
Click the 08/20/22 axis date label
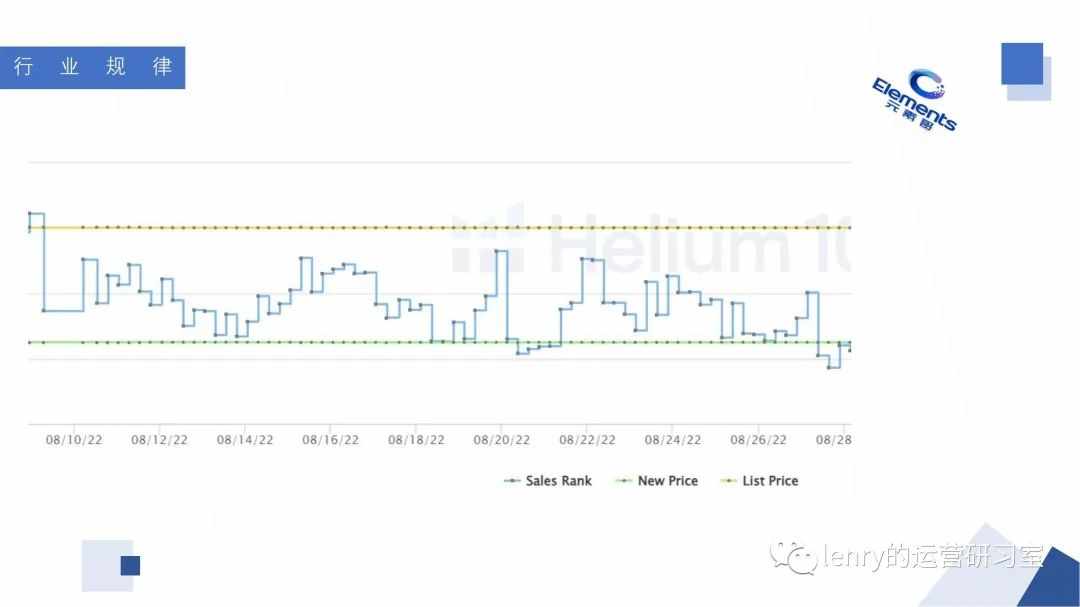pyautogui.click(x=501, y=440)
